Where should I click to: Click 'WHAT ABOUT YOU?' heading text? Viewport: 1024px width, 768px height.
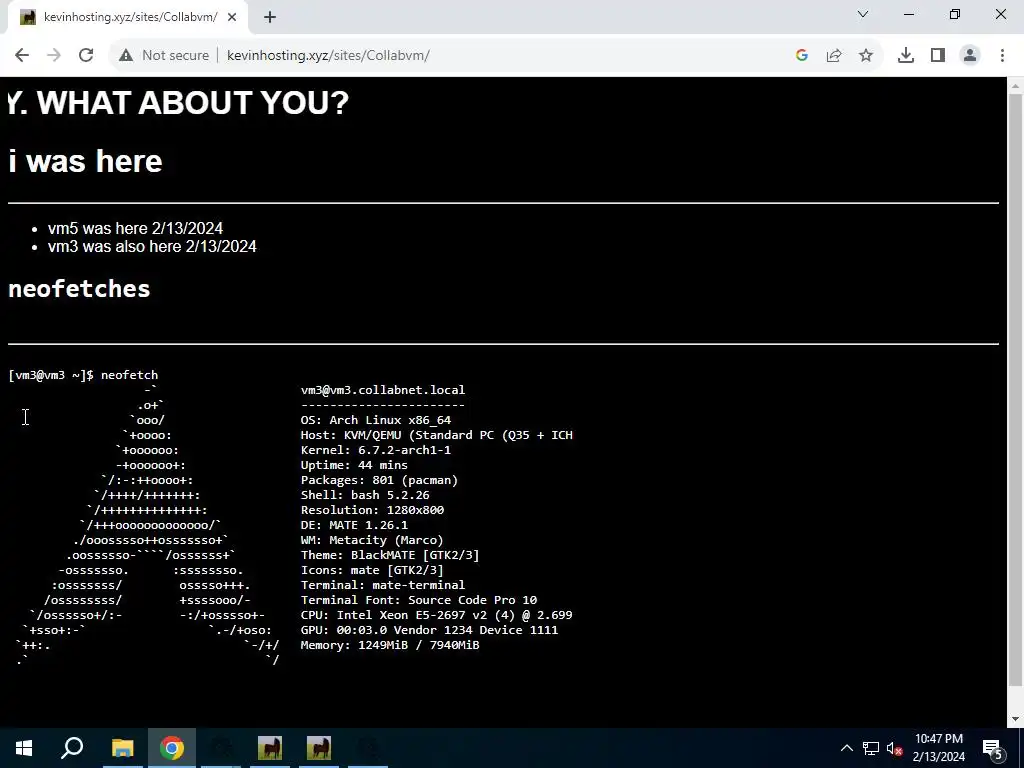click(x=193, y=103)
